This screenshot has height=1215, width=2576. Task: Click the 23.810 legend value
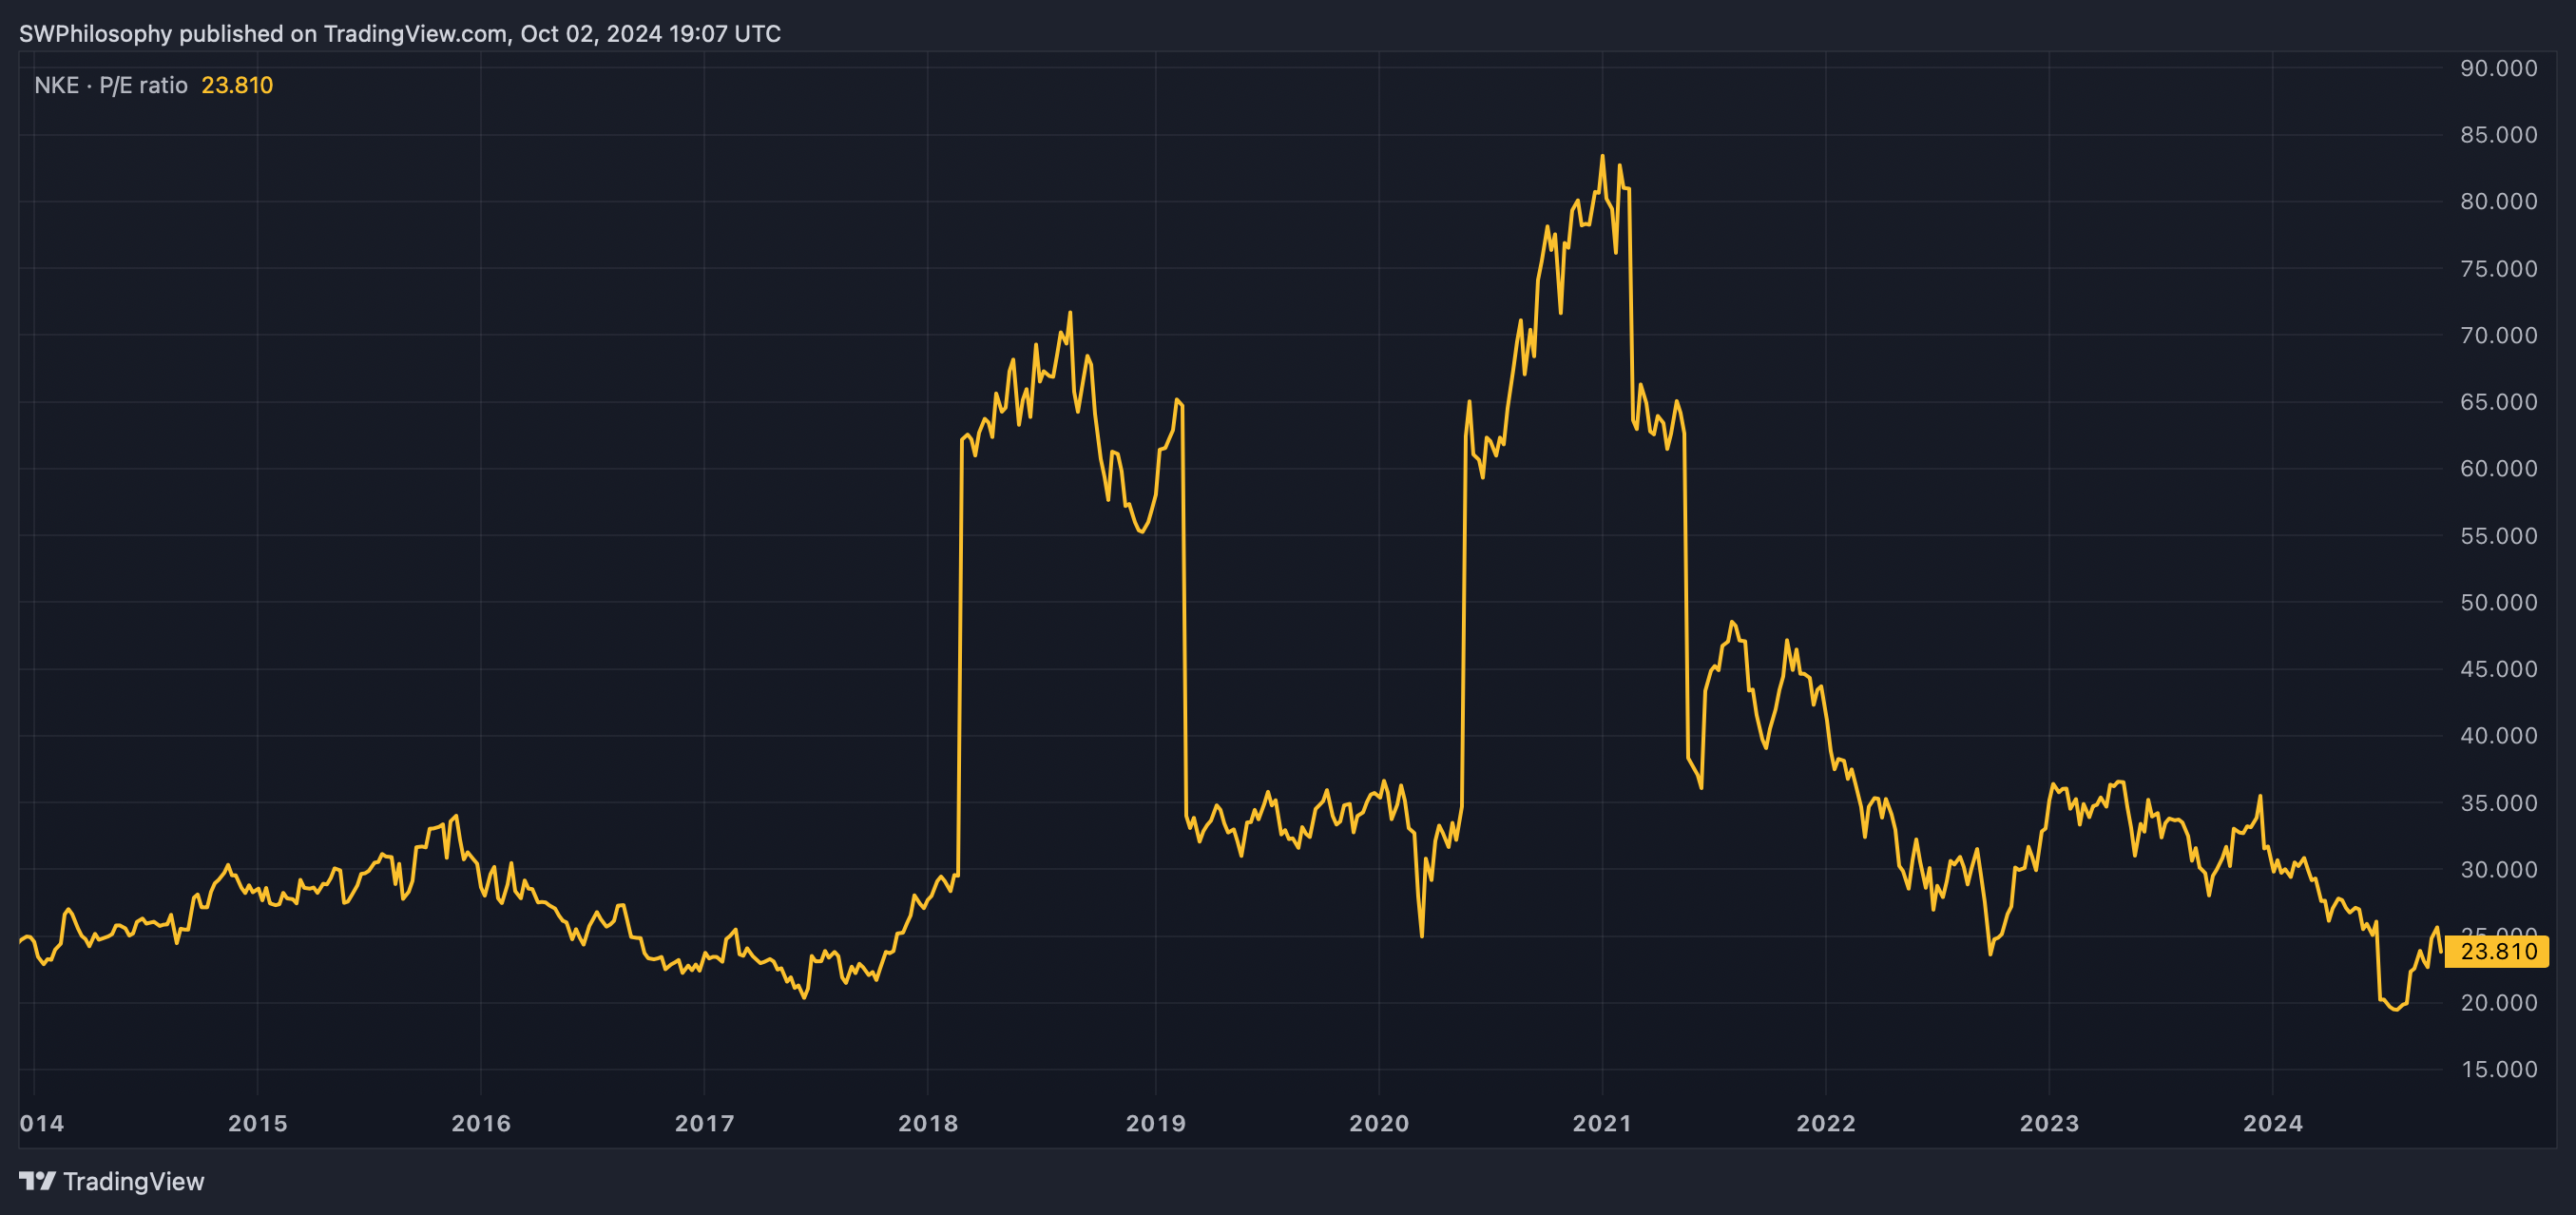tap(237, 85)
